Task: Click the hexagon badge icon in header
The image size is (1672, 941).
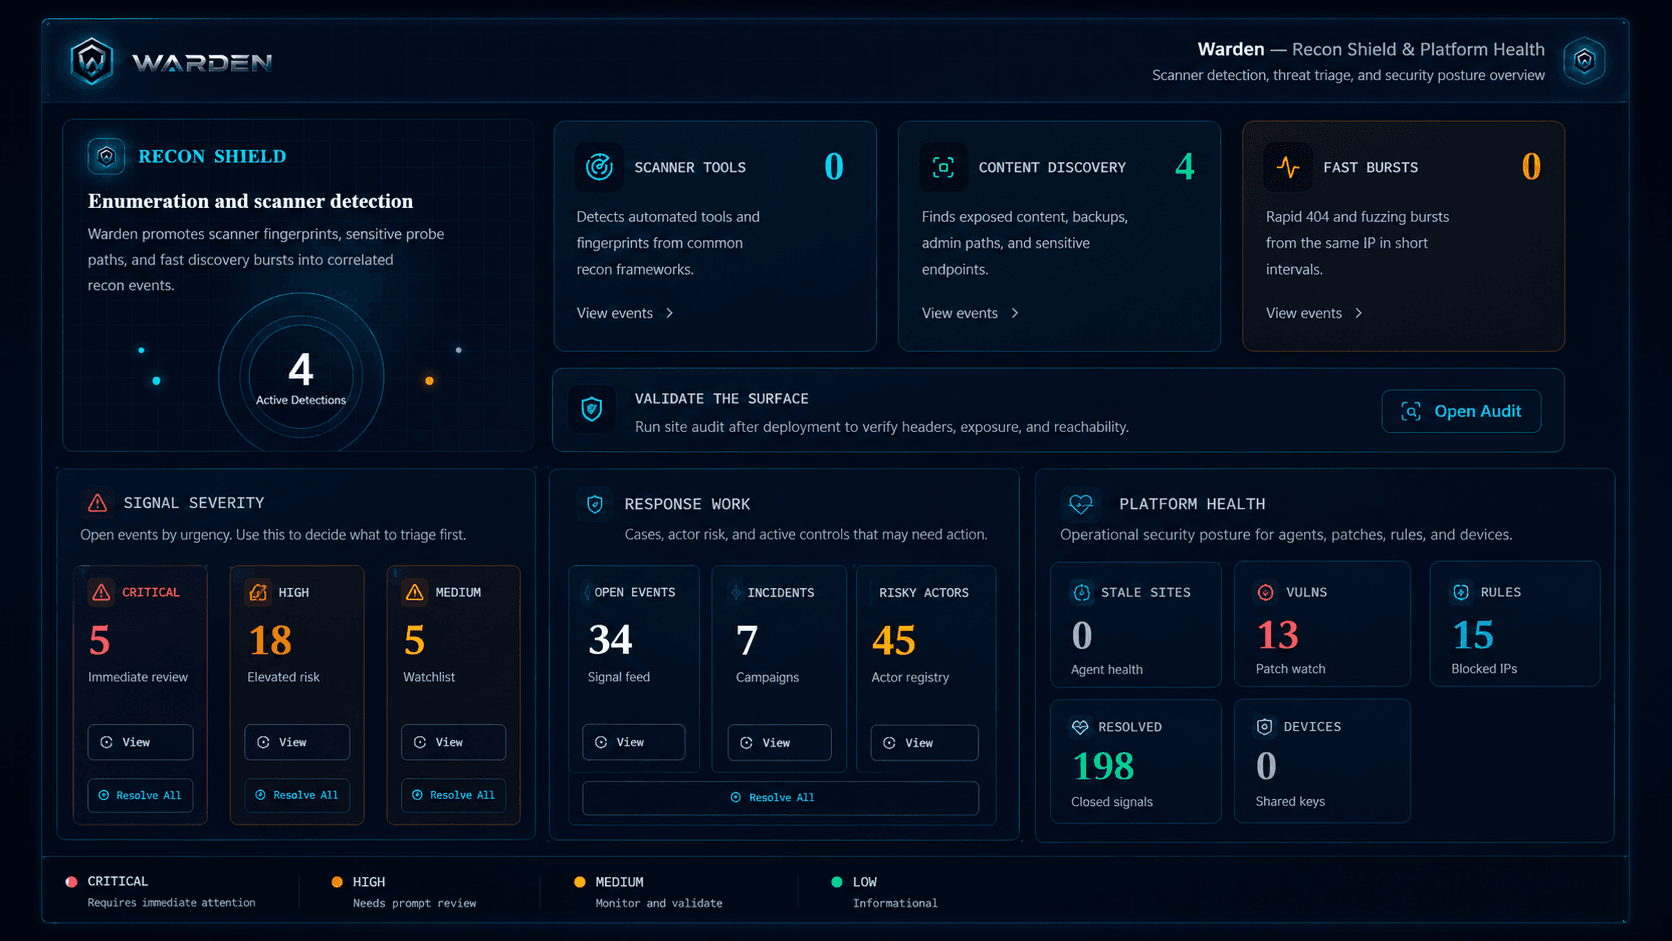Action: [x=1584, y=61]
